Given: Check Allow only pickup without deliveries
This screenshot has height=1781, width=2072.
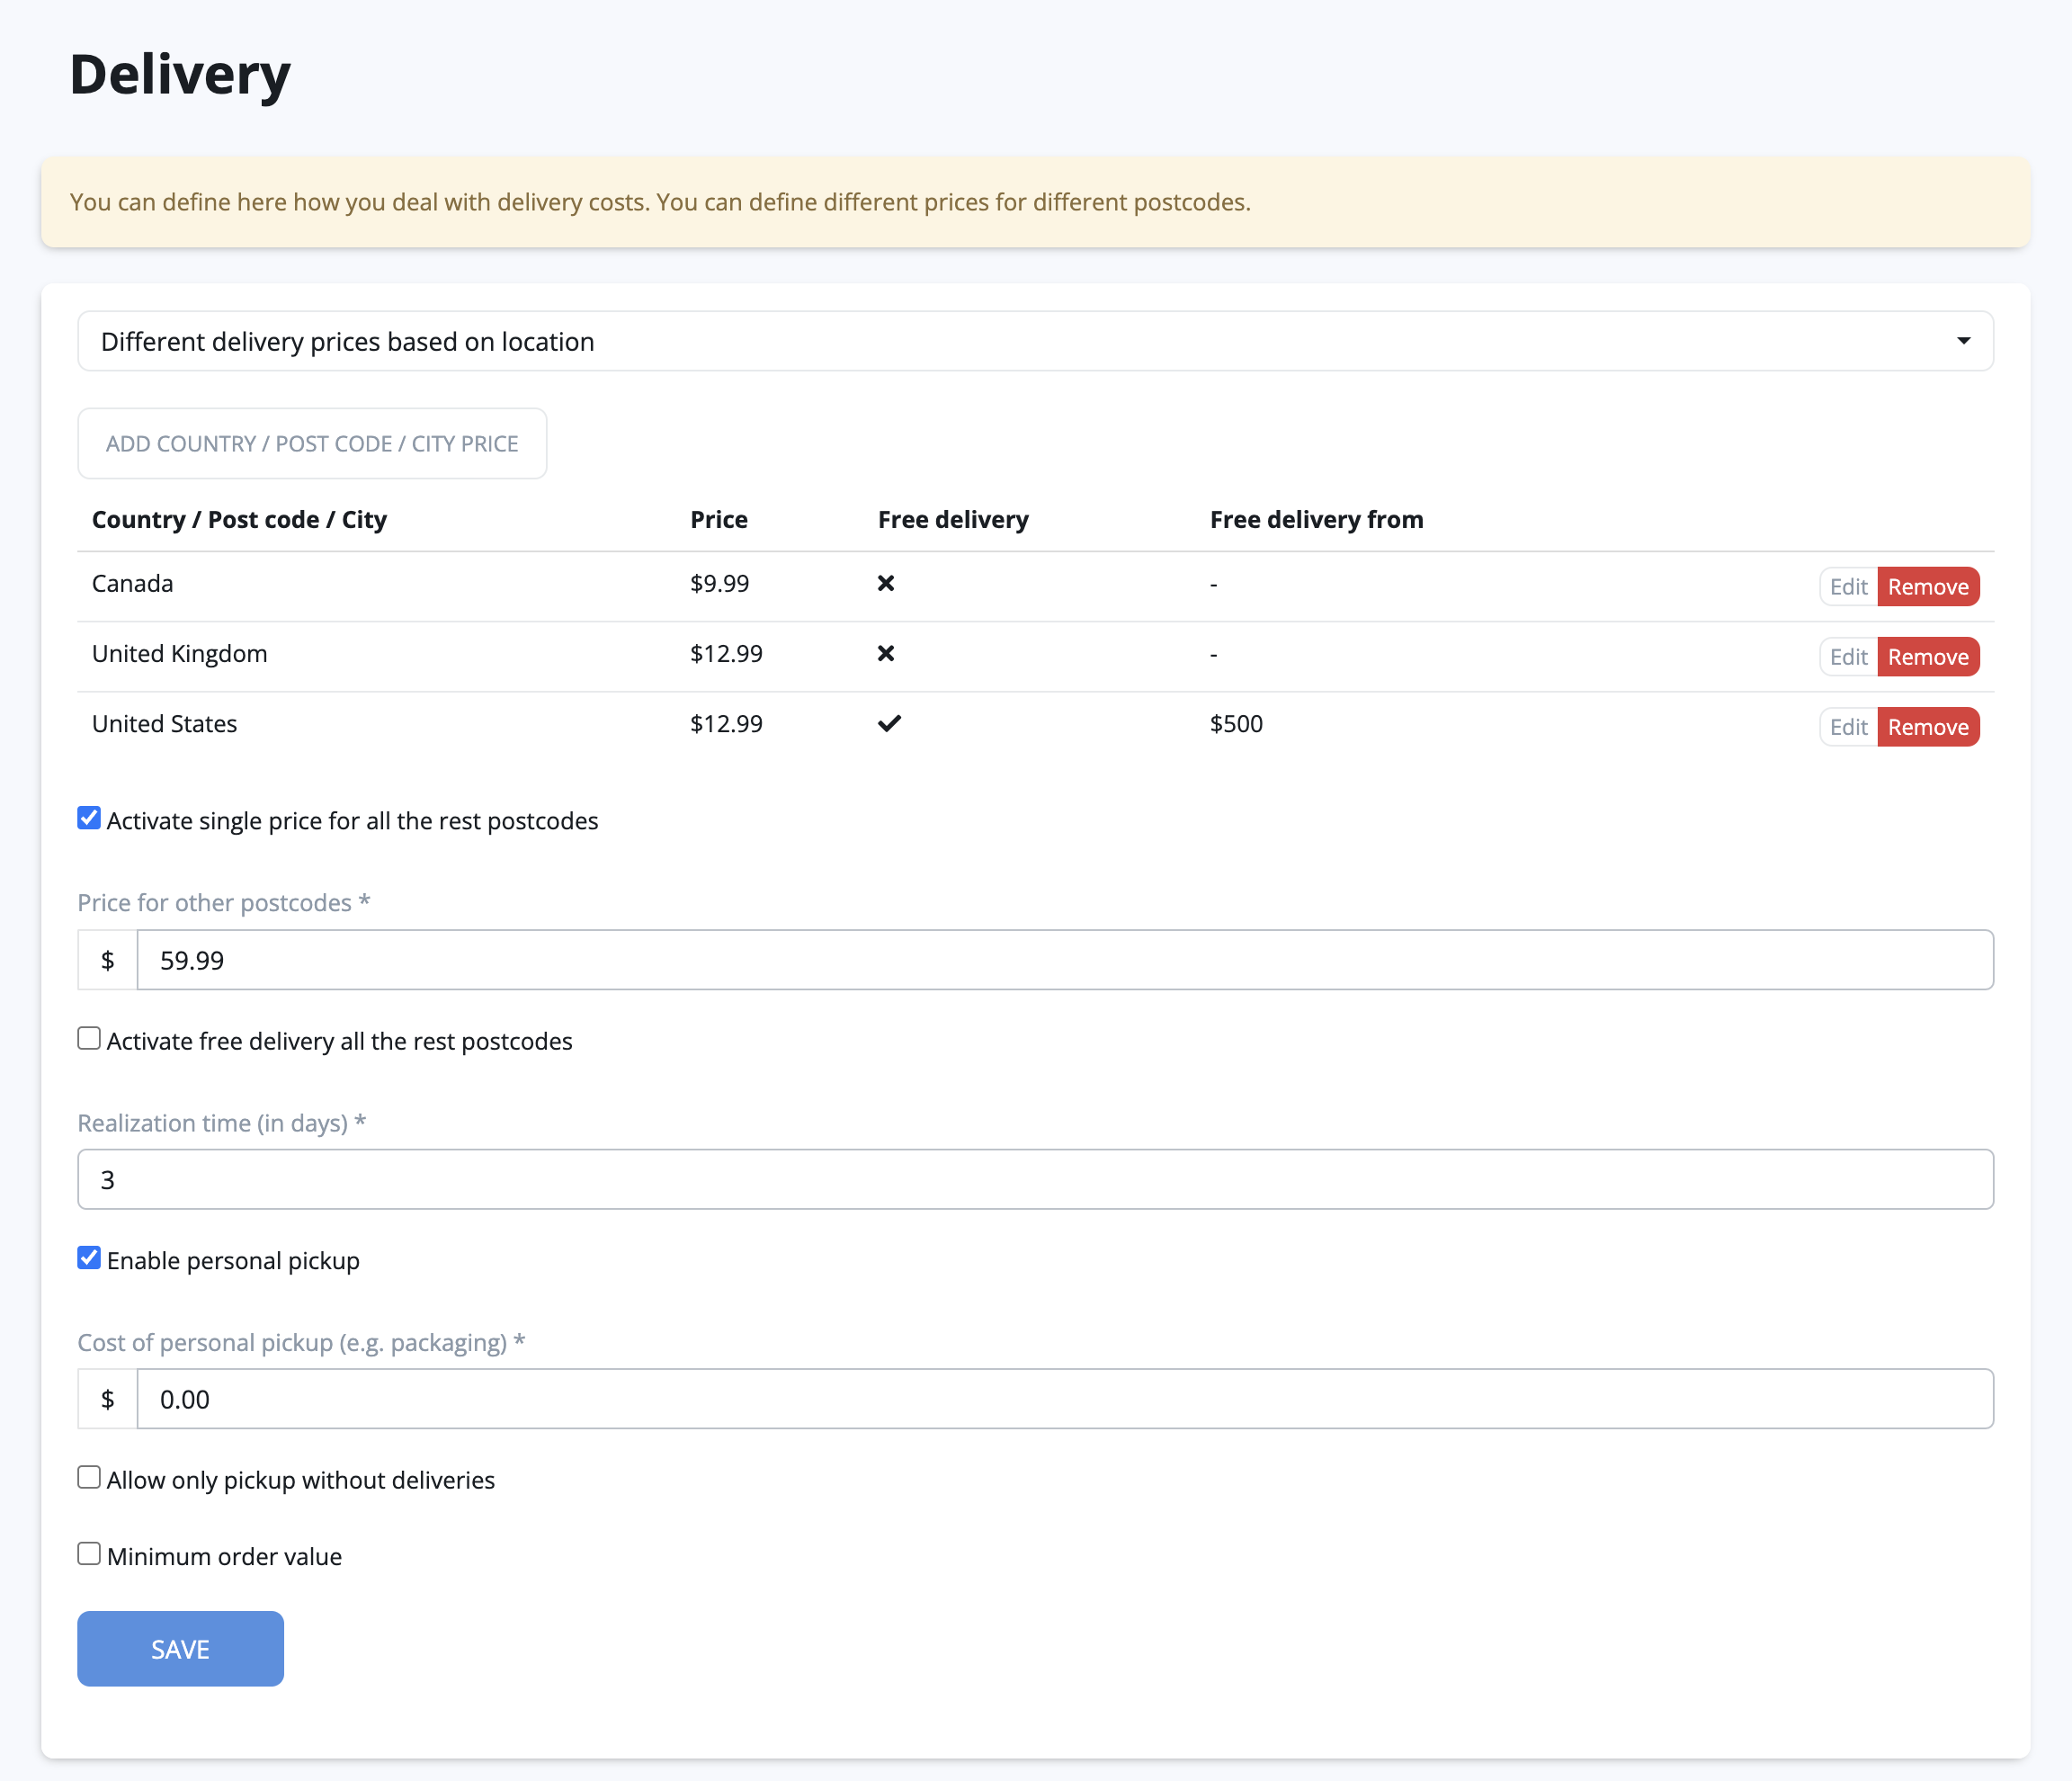Looking at the screenshot, I should click(89, 1478).
